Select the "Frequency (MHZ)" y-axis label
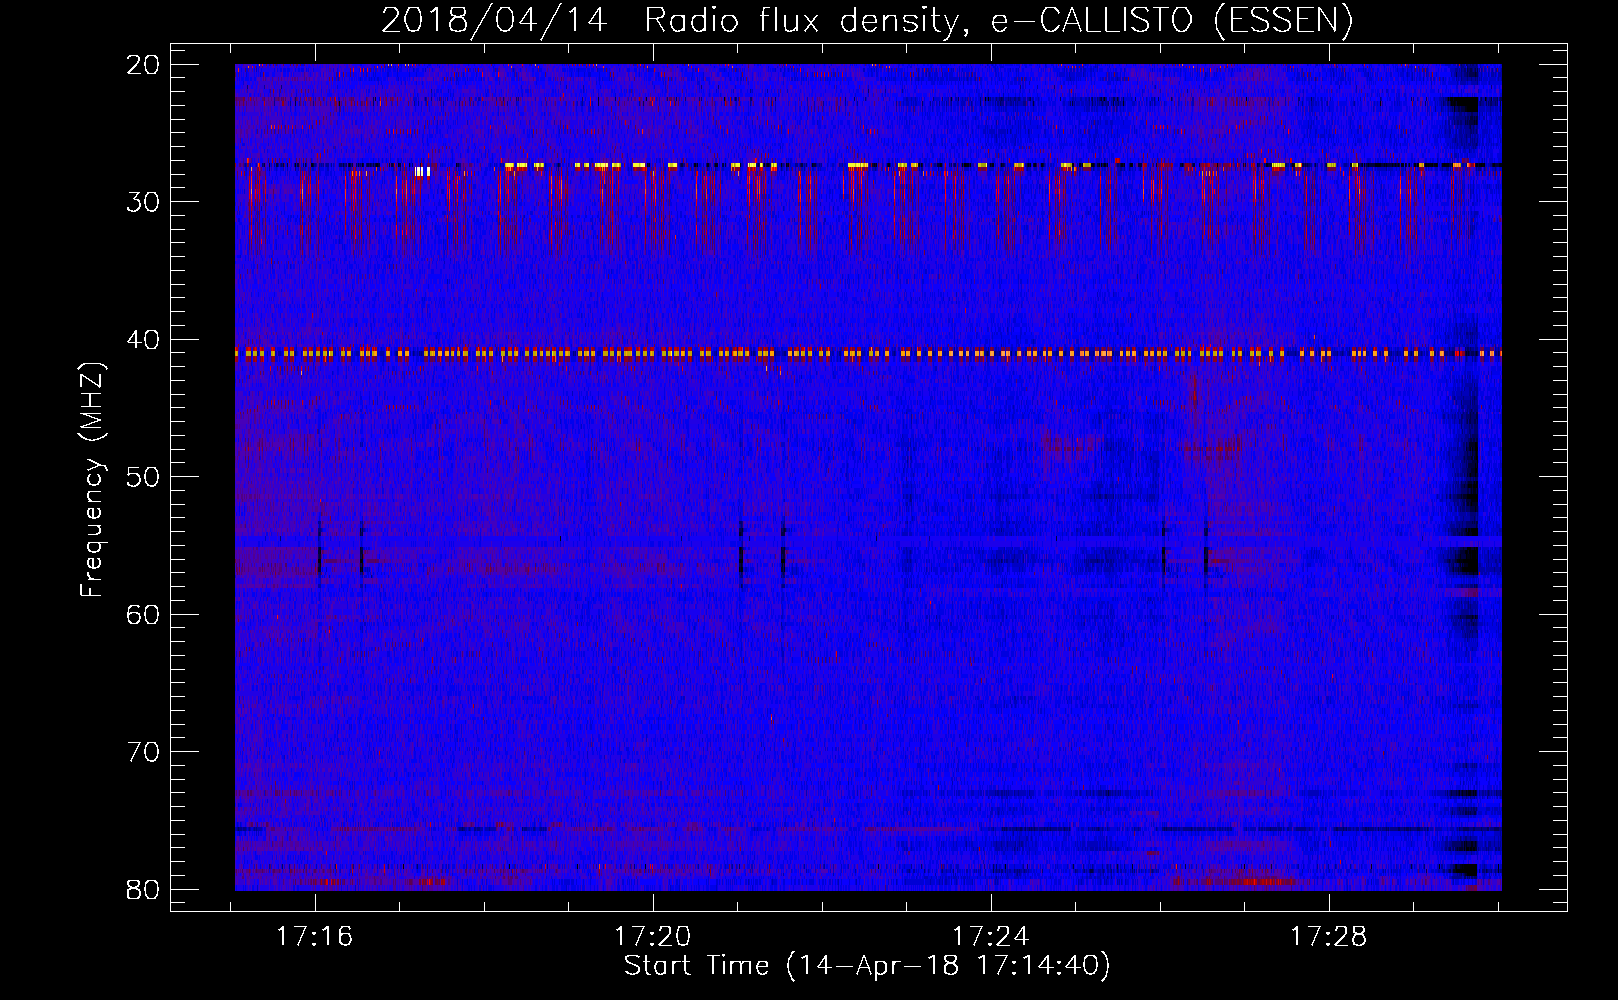This screenshot has height=1000, width=1618. [x=92, y=480]
